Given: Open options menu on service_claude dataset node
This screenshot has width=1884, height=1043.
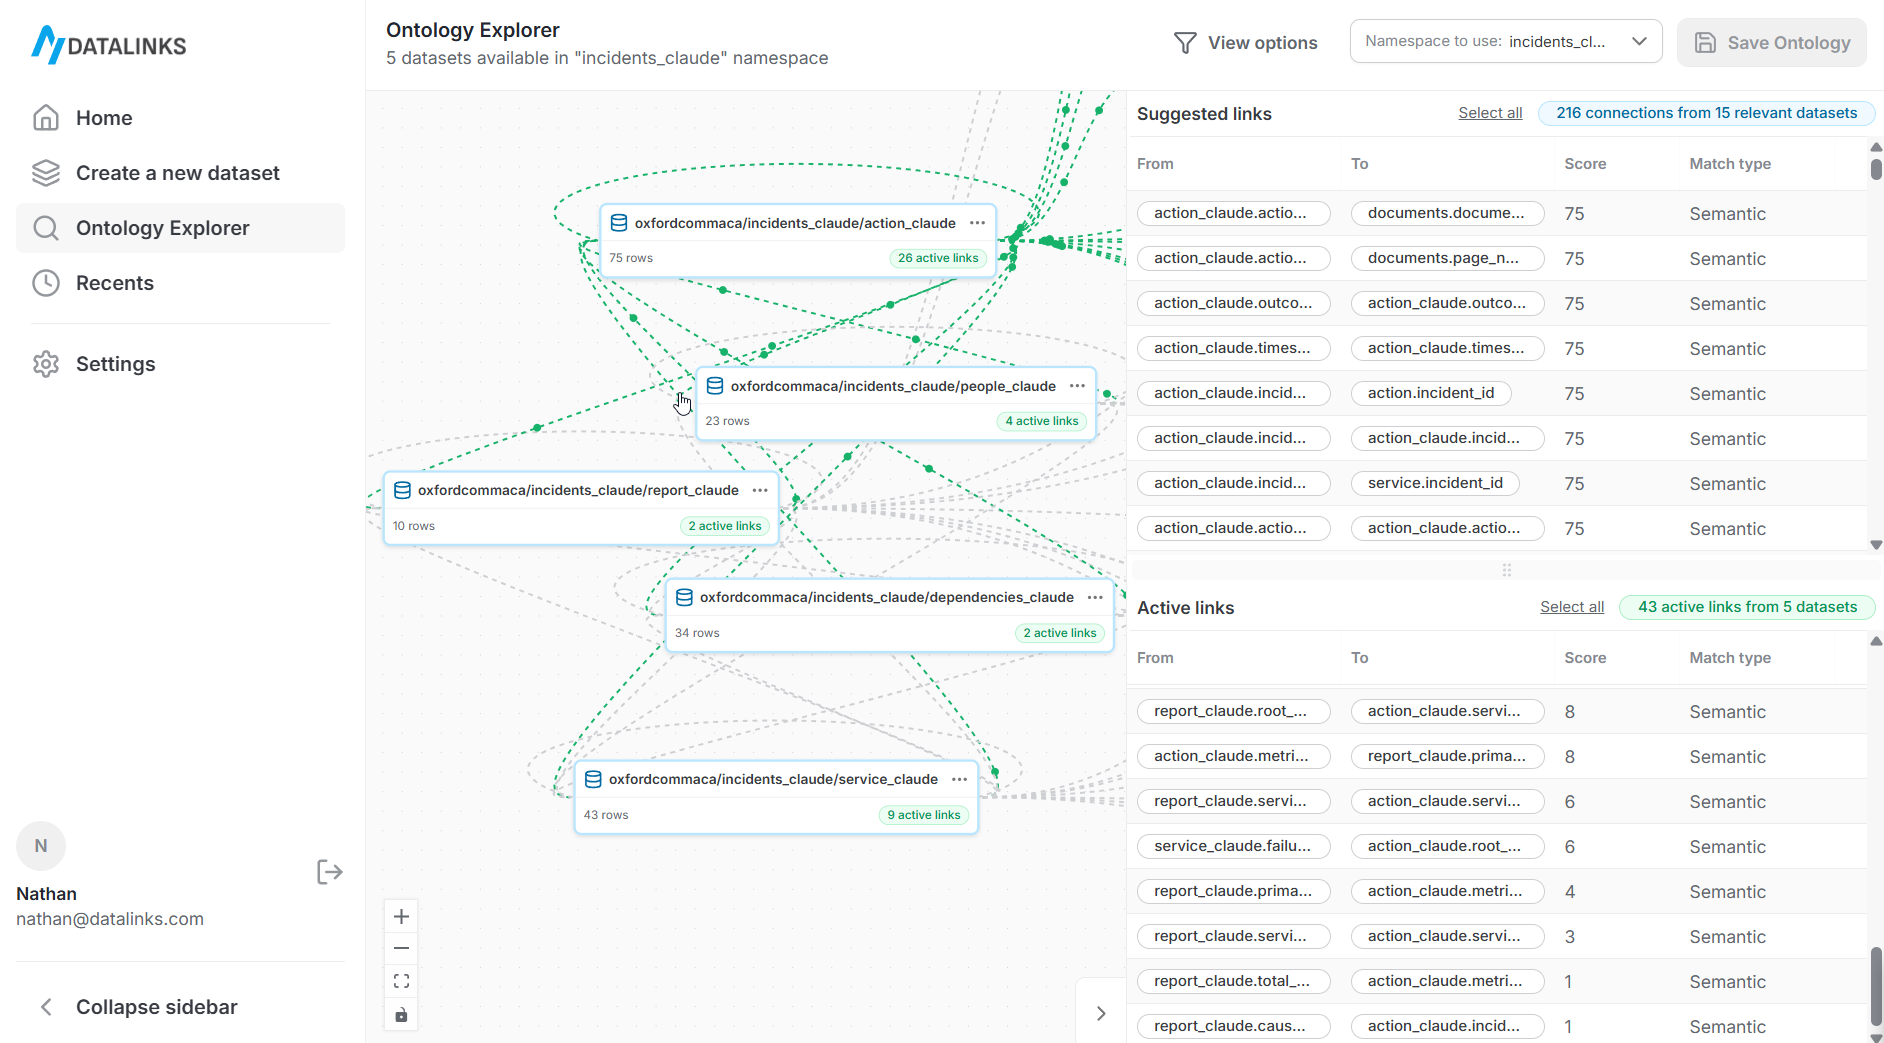Looking at the screenshot, I should tap(958, 779).
